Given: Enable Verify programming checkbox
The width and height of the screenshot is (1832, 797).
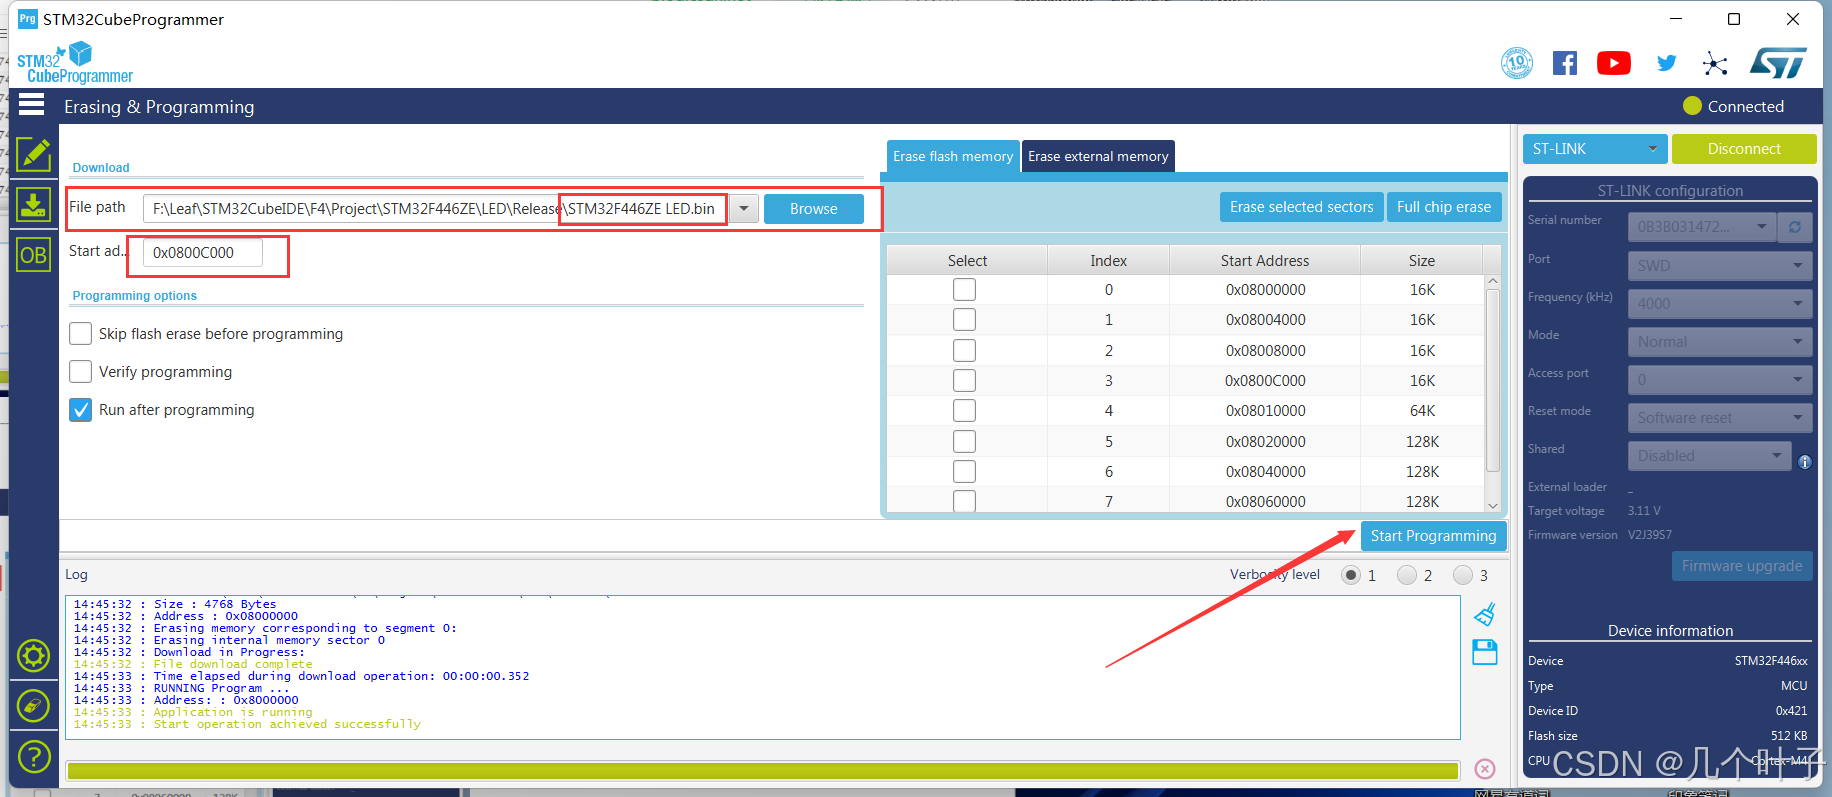Looking at the screenshot, I should tap(81, 371).
